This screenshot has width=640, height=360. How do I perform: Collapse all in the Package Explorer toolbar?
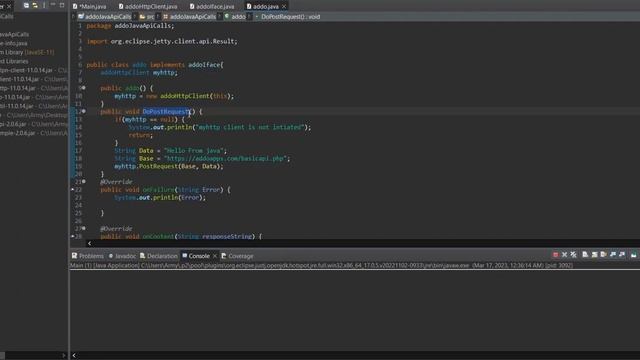[26, 5]
